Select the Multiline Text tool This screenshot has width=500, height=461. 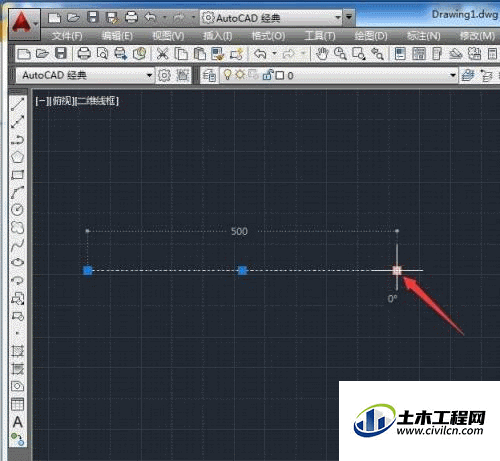(17, 422)
